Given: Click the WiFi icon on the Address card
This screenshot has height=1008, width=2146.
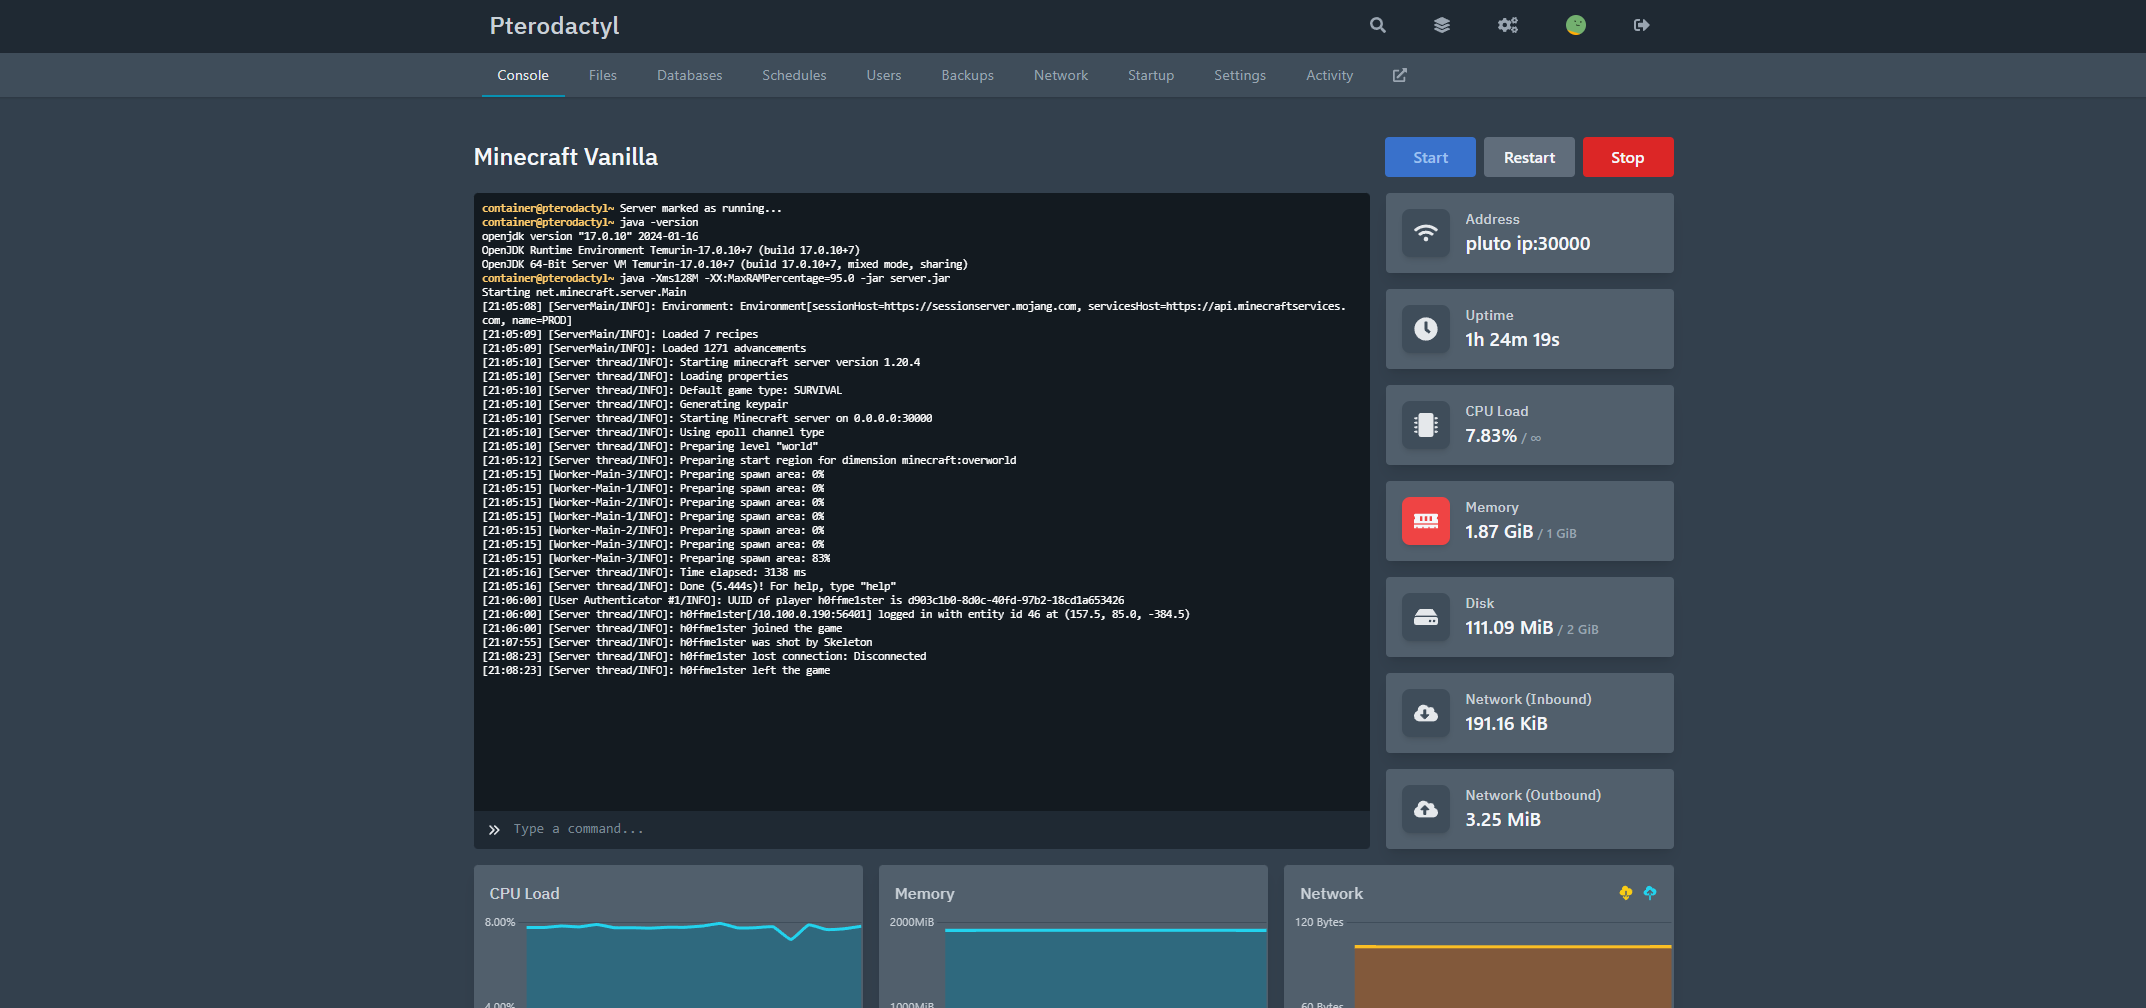Looking at the screenshot, I should [x=1425, y=233].
